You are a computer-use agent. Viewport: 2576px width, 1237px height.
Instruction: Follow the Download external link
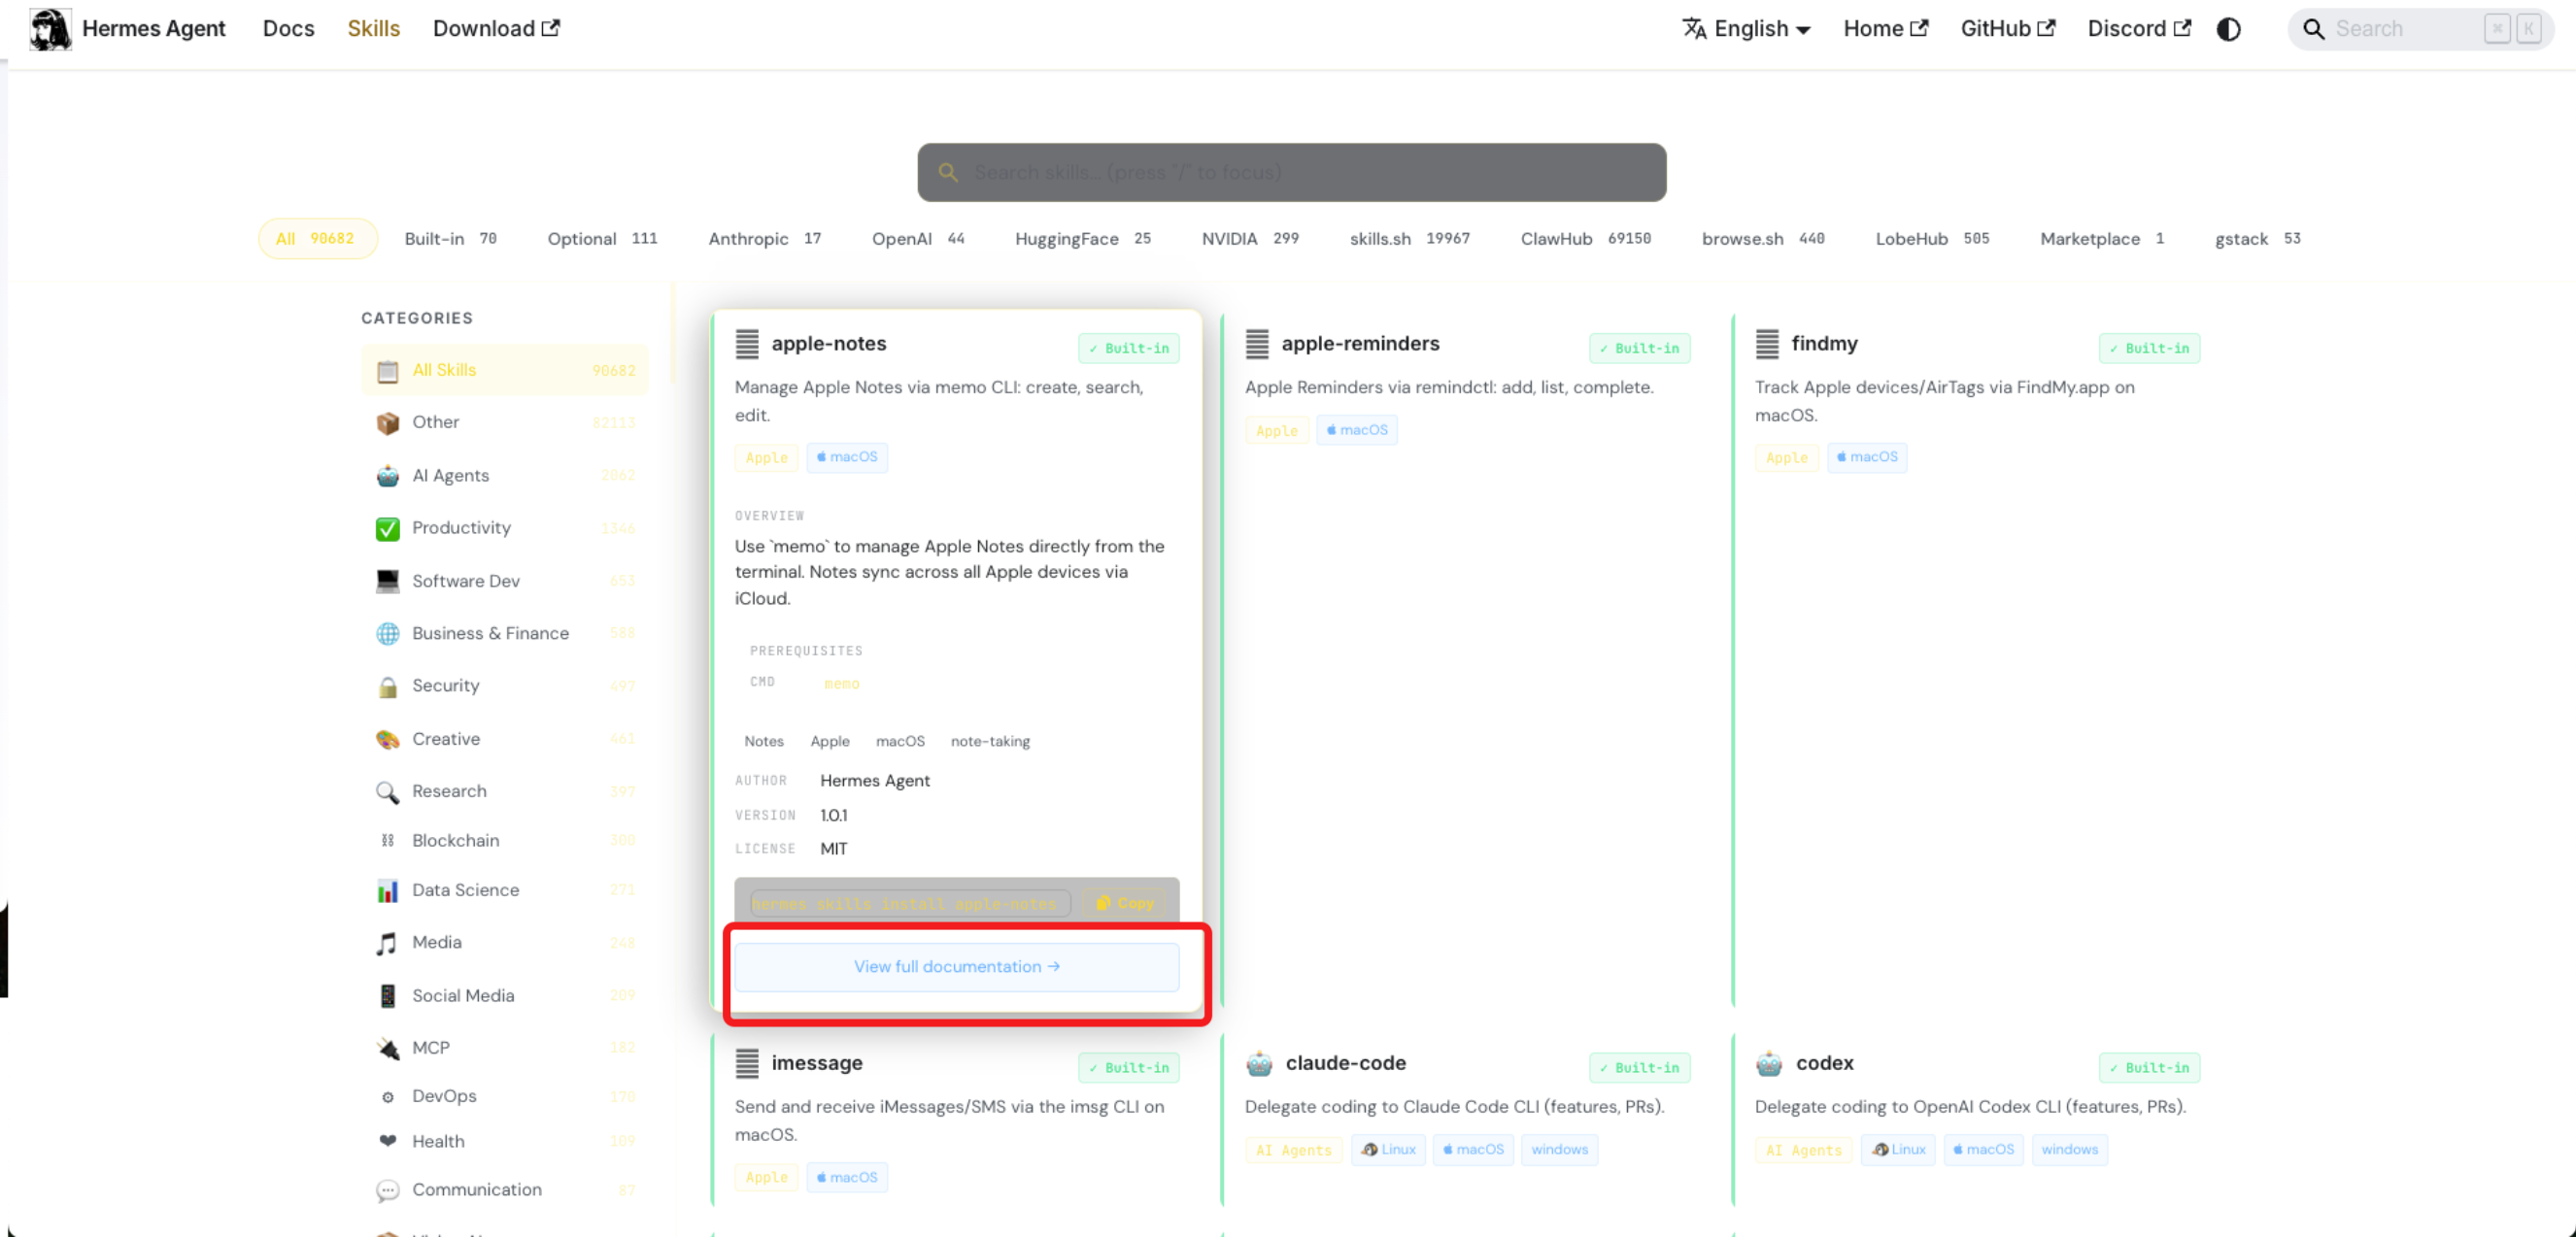click(x=496, y=29)
